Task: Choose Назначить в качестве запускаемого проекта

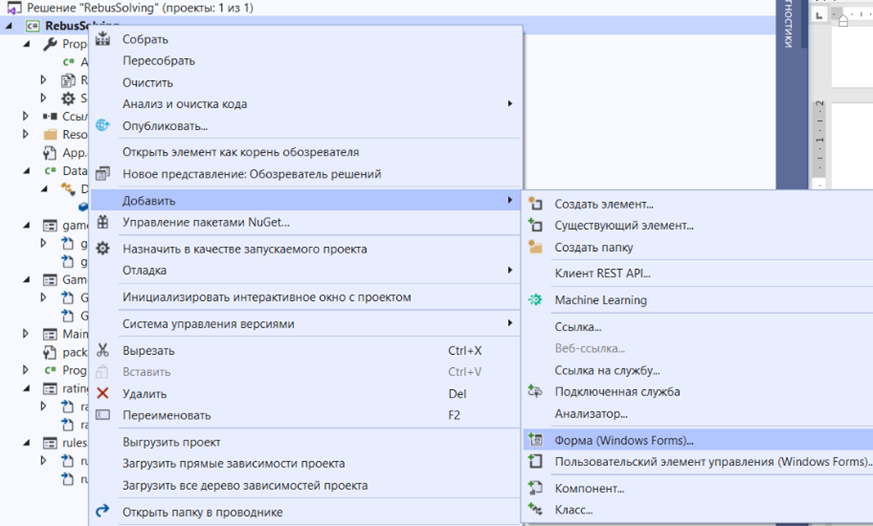Action: tap(244, 249)
